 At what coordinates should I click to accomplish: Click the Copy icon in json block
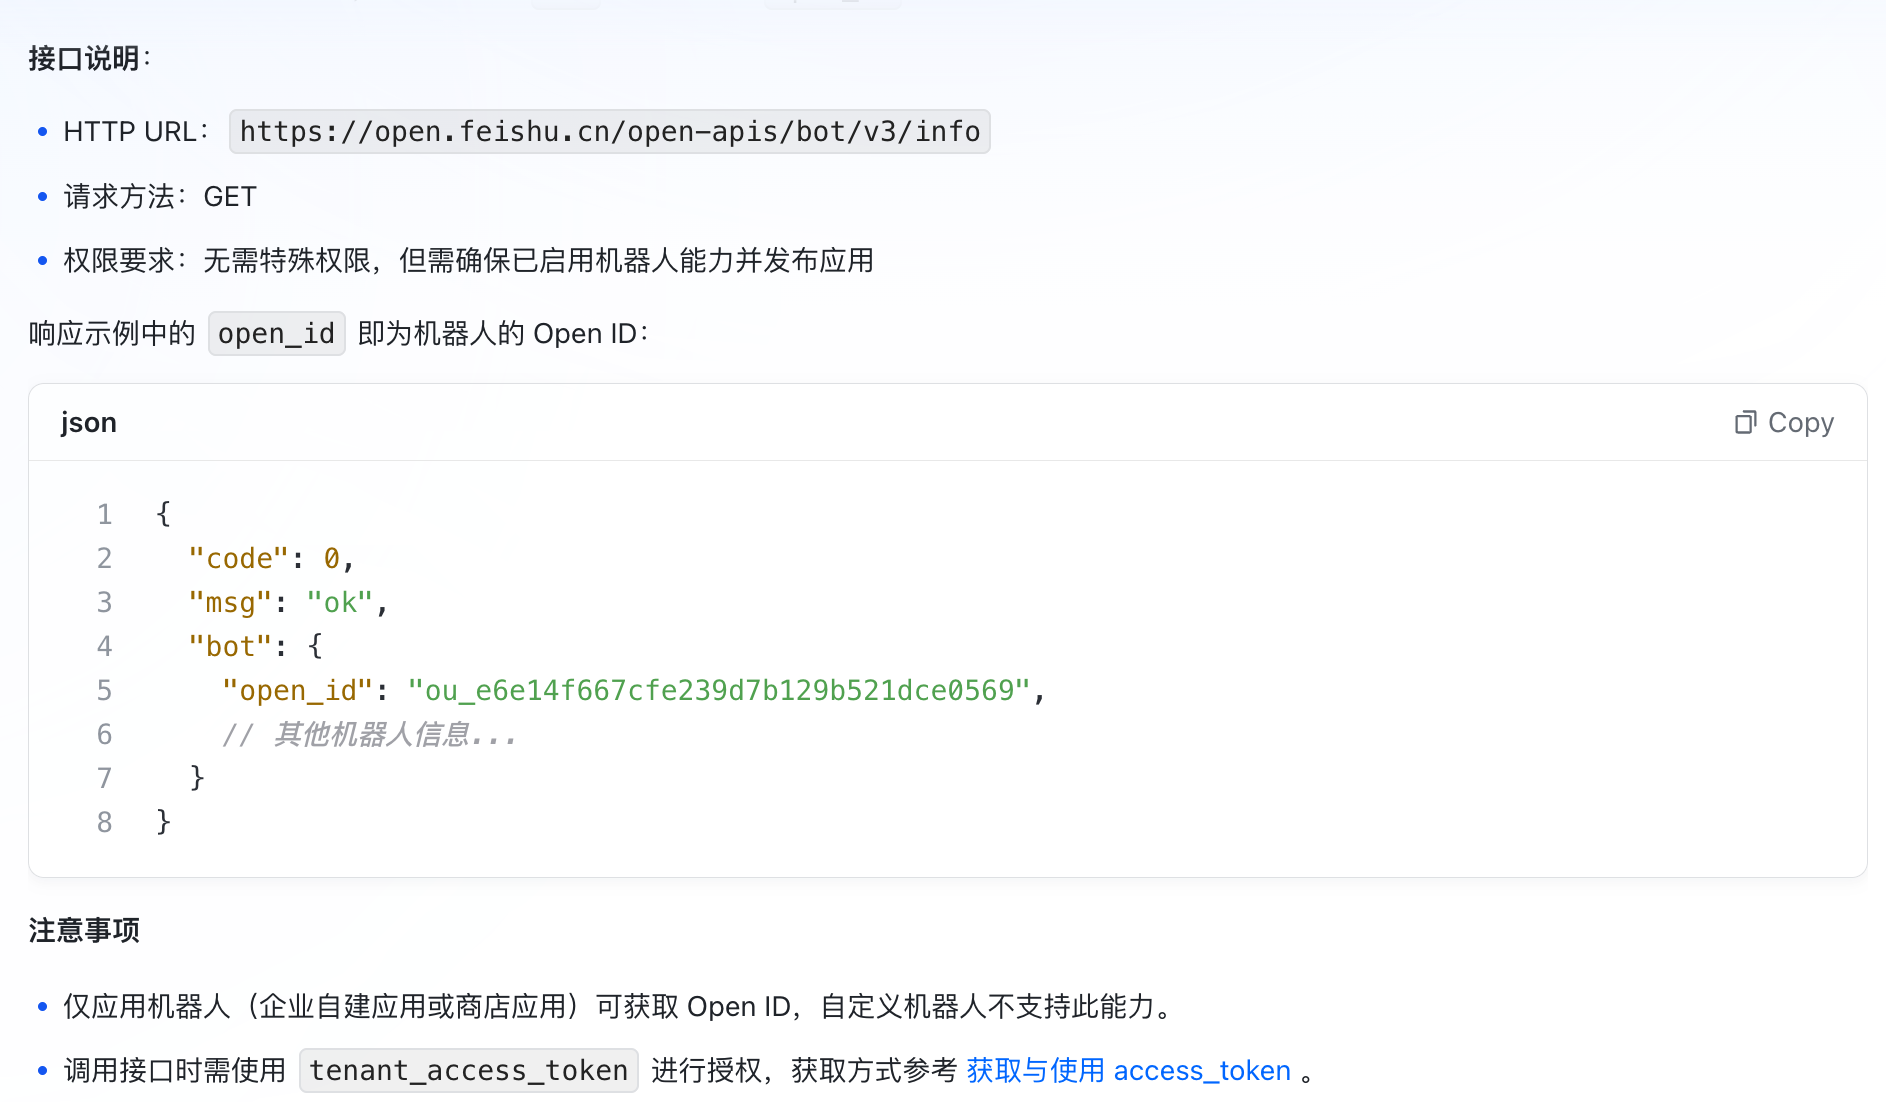coord(1745,423)
